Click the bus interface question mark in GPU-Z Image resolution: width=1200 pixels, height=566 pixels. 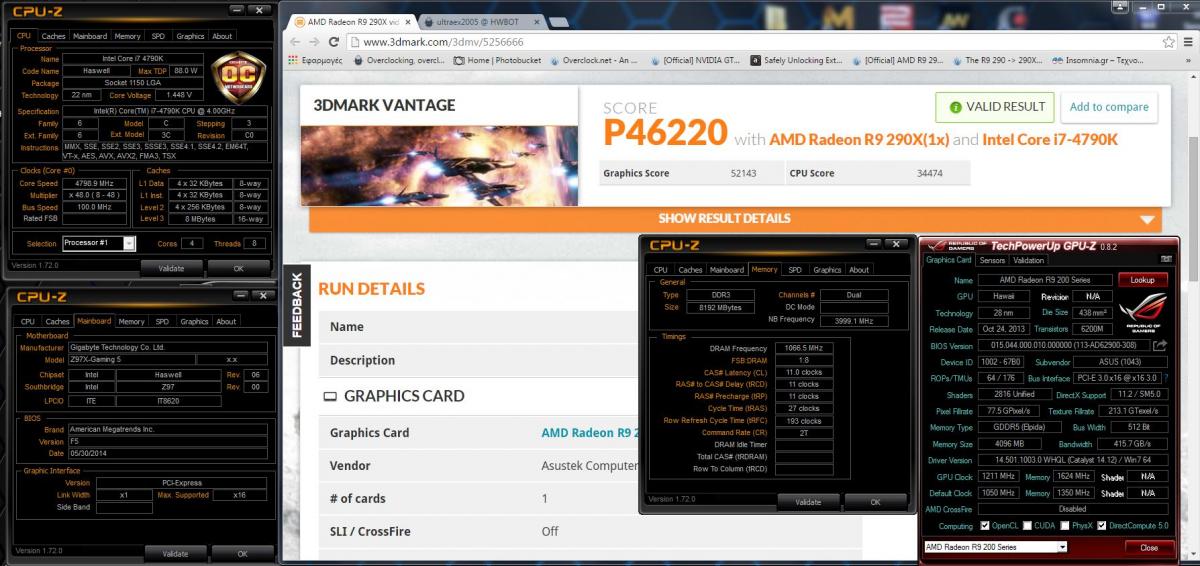click(x=1166, y=379)
